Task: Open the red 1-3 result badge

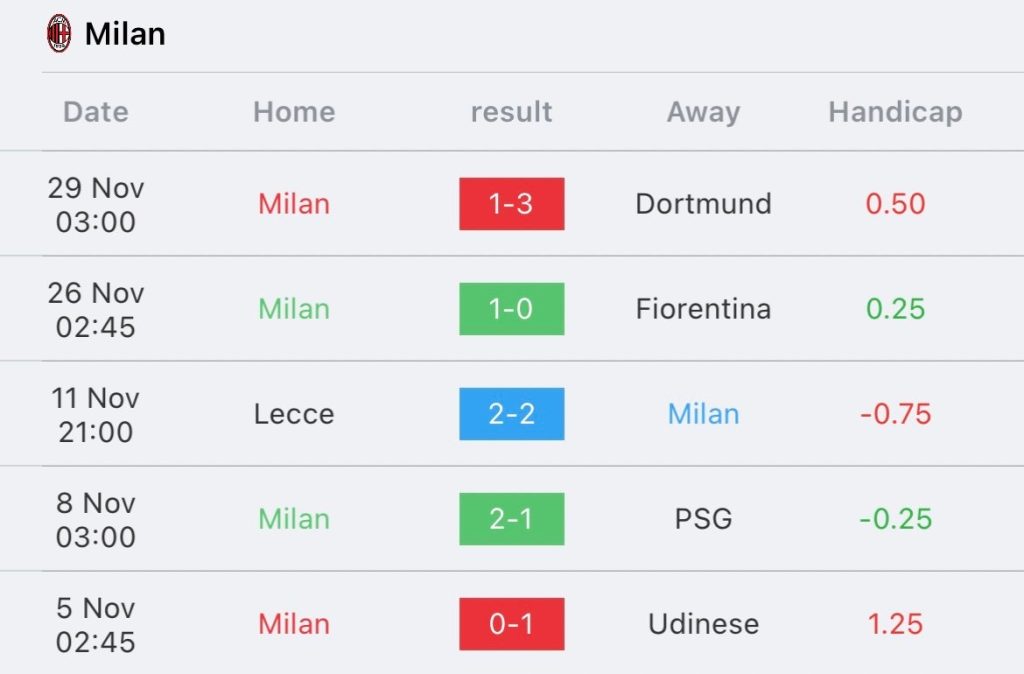Action: pyautogui.click(x=511, y=204)
